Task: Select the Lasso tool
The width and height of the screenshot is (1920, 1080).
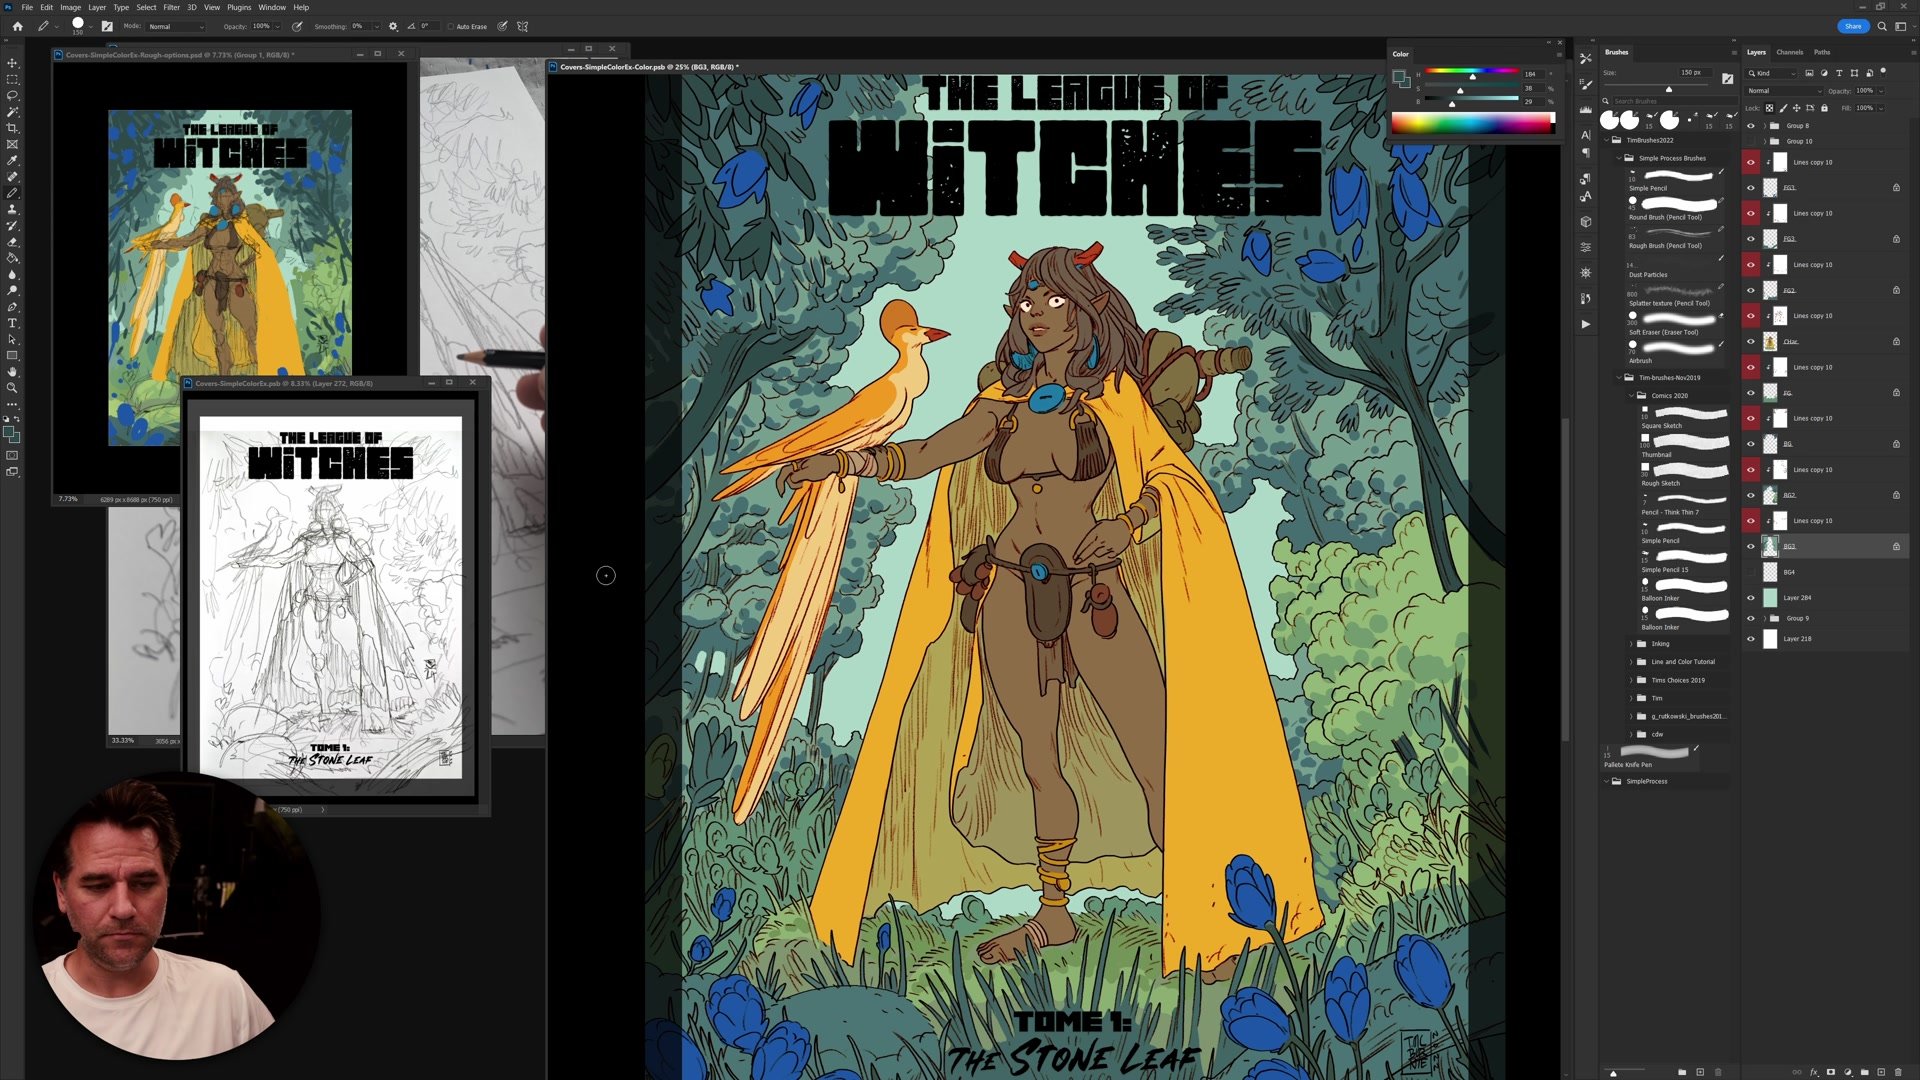Action: click(x=12, y=95)
